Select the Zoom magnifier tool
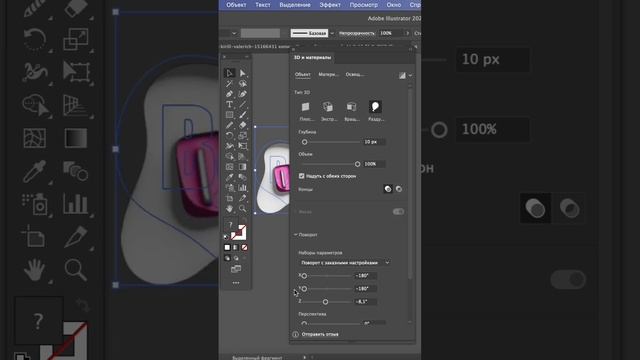 (x=242, y=209)
